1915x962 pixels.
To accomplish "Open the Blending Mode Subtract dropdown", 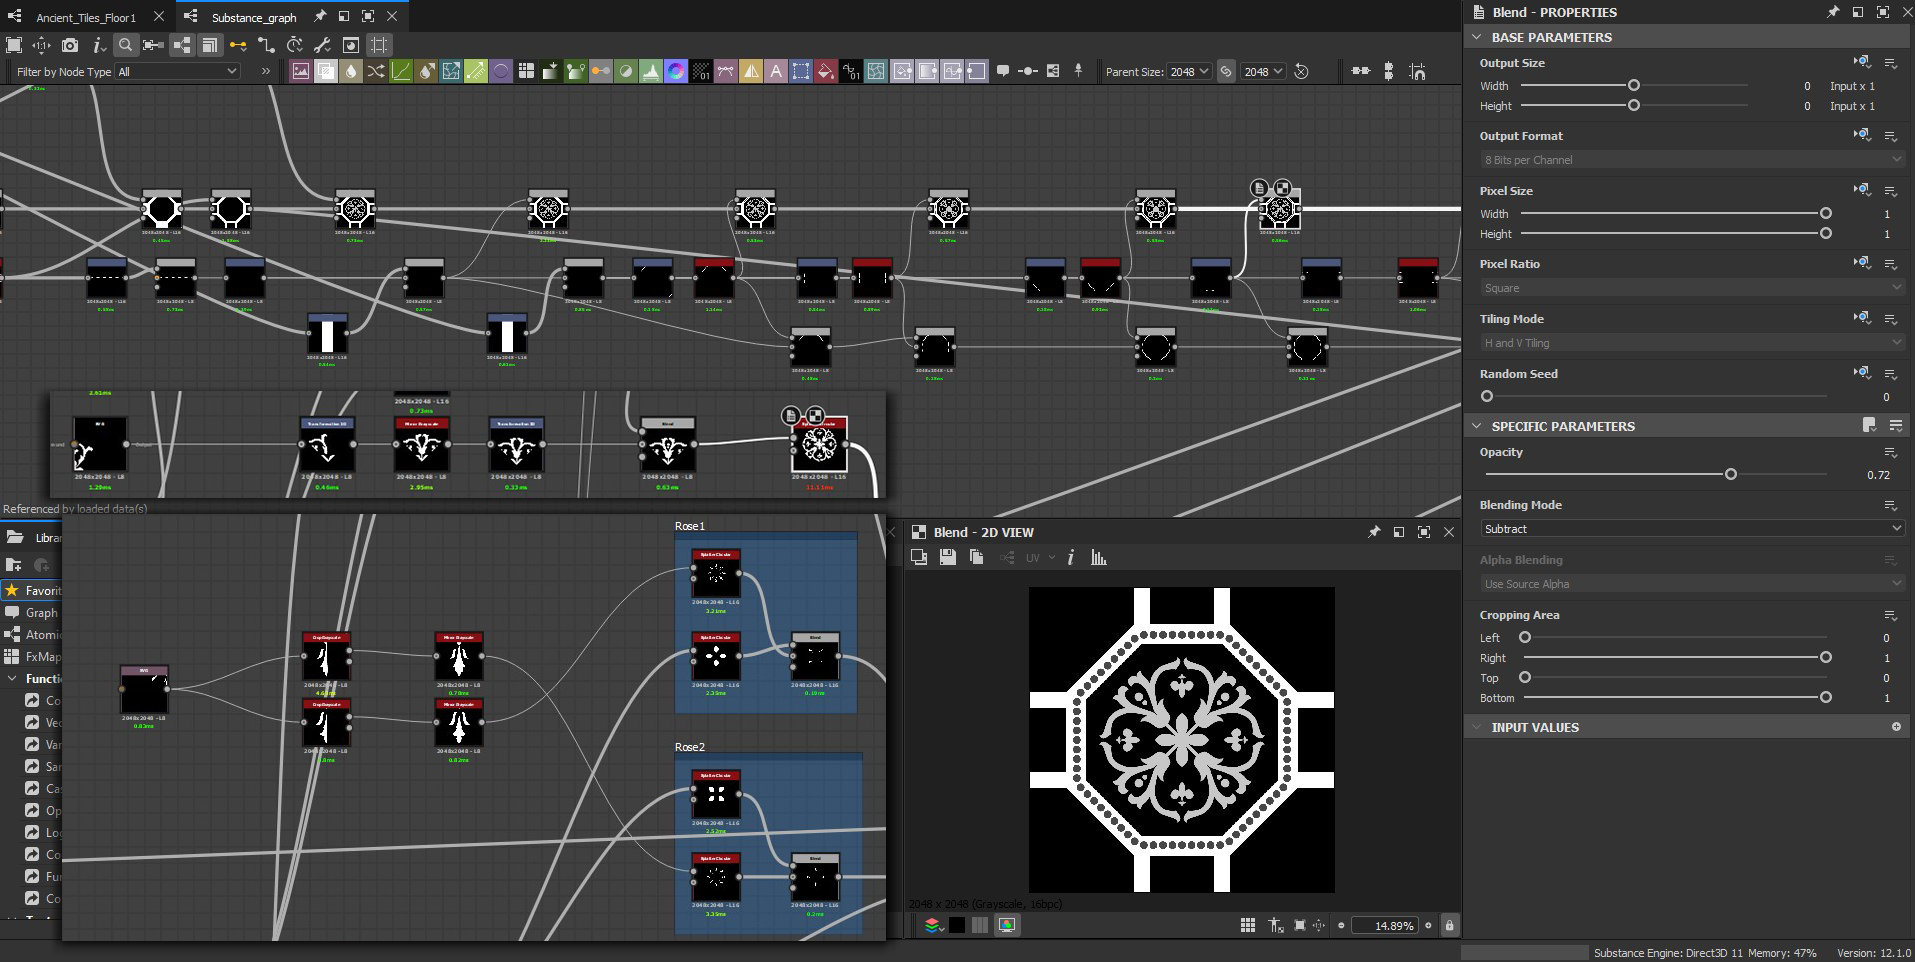I will 1692,529.
